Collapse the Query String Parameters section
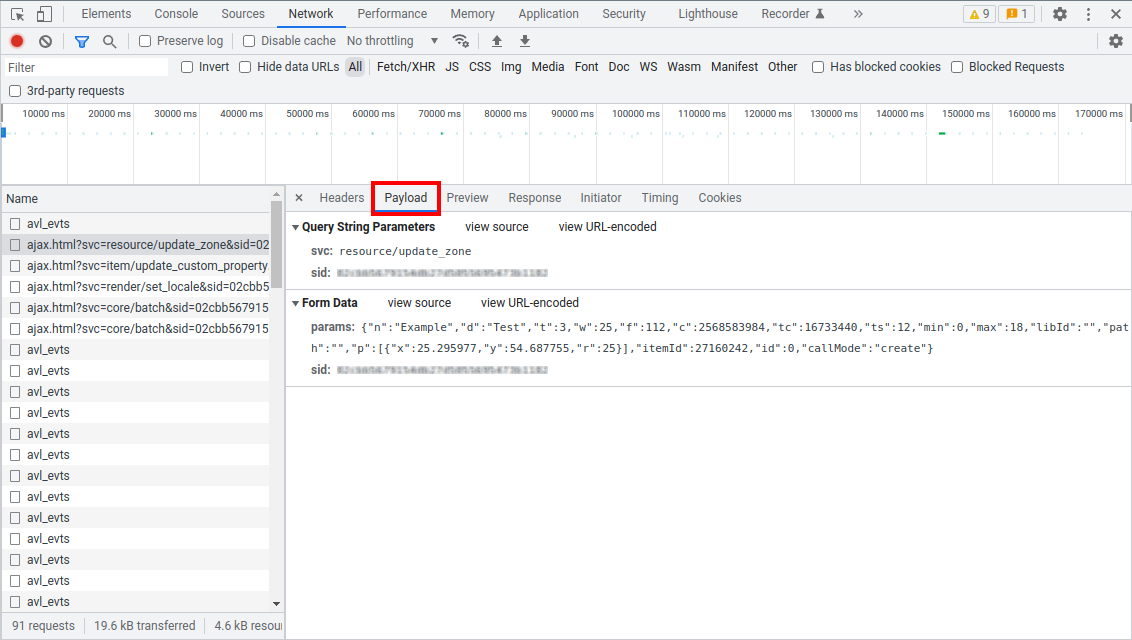1132x640 pixels. tap(296, 228)
